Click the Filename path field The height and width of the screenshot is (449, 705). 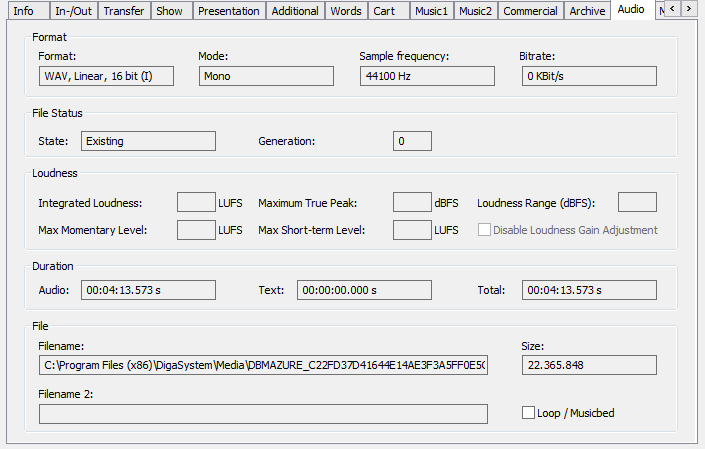263,365
